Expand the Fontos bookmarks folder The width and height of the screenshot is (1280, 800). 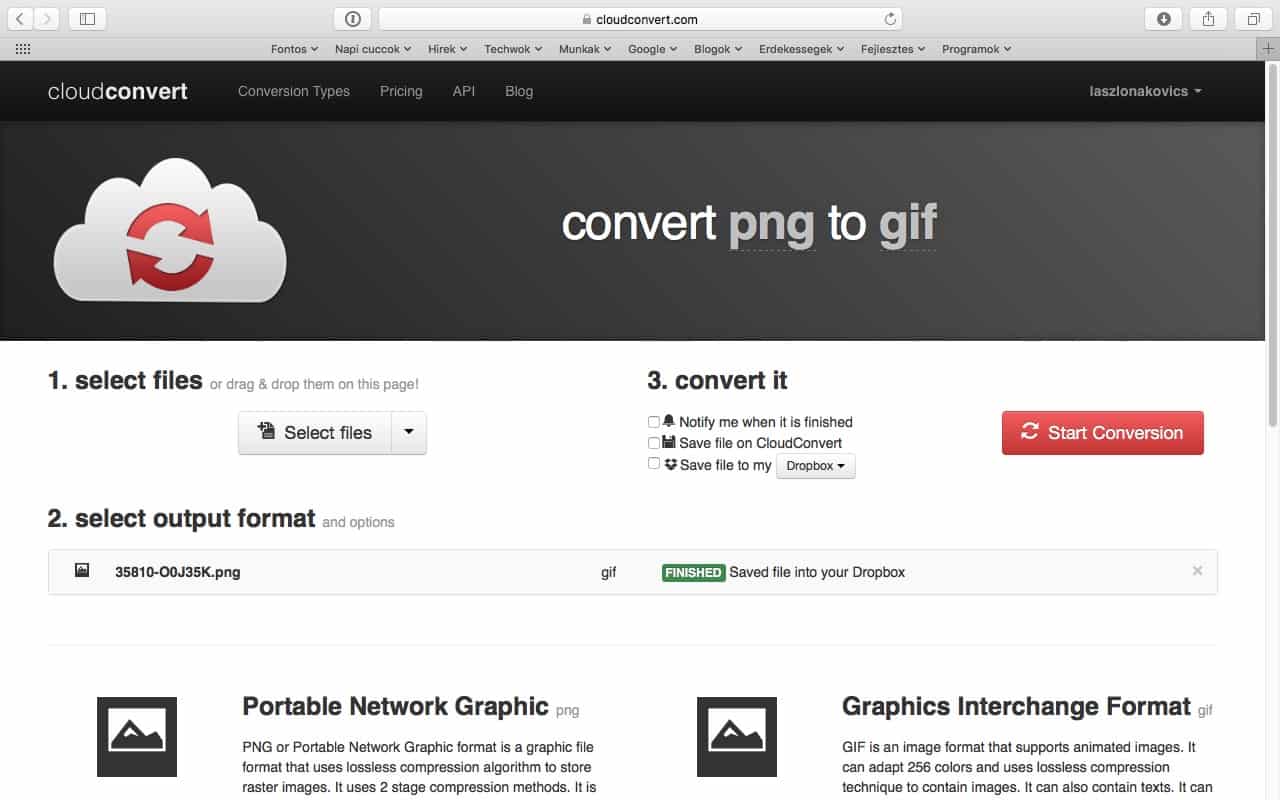[x=294, y=48]
